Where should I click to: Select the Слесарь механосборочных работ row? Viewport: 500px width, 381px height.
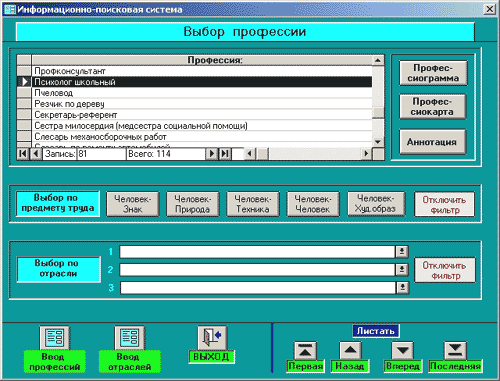[202, 137]
